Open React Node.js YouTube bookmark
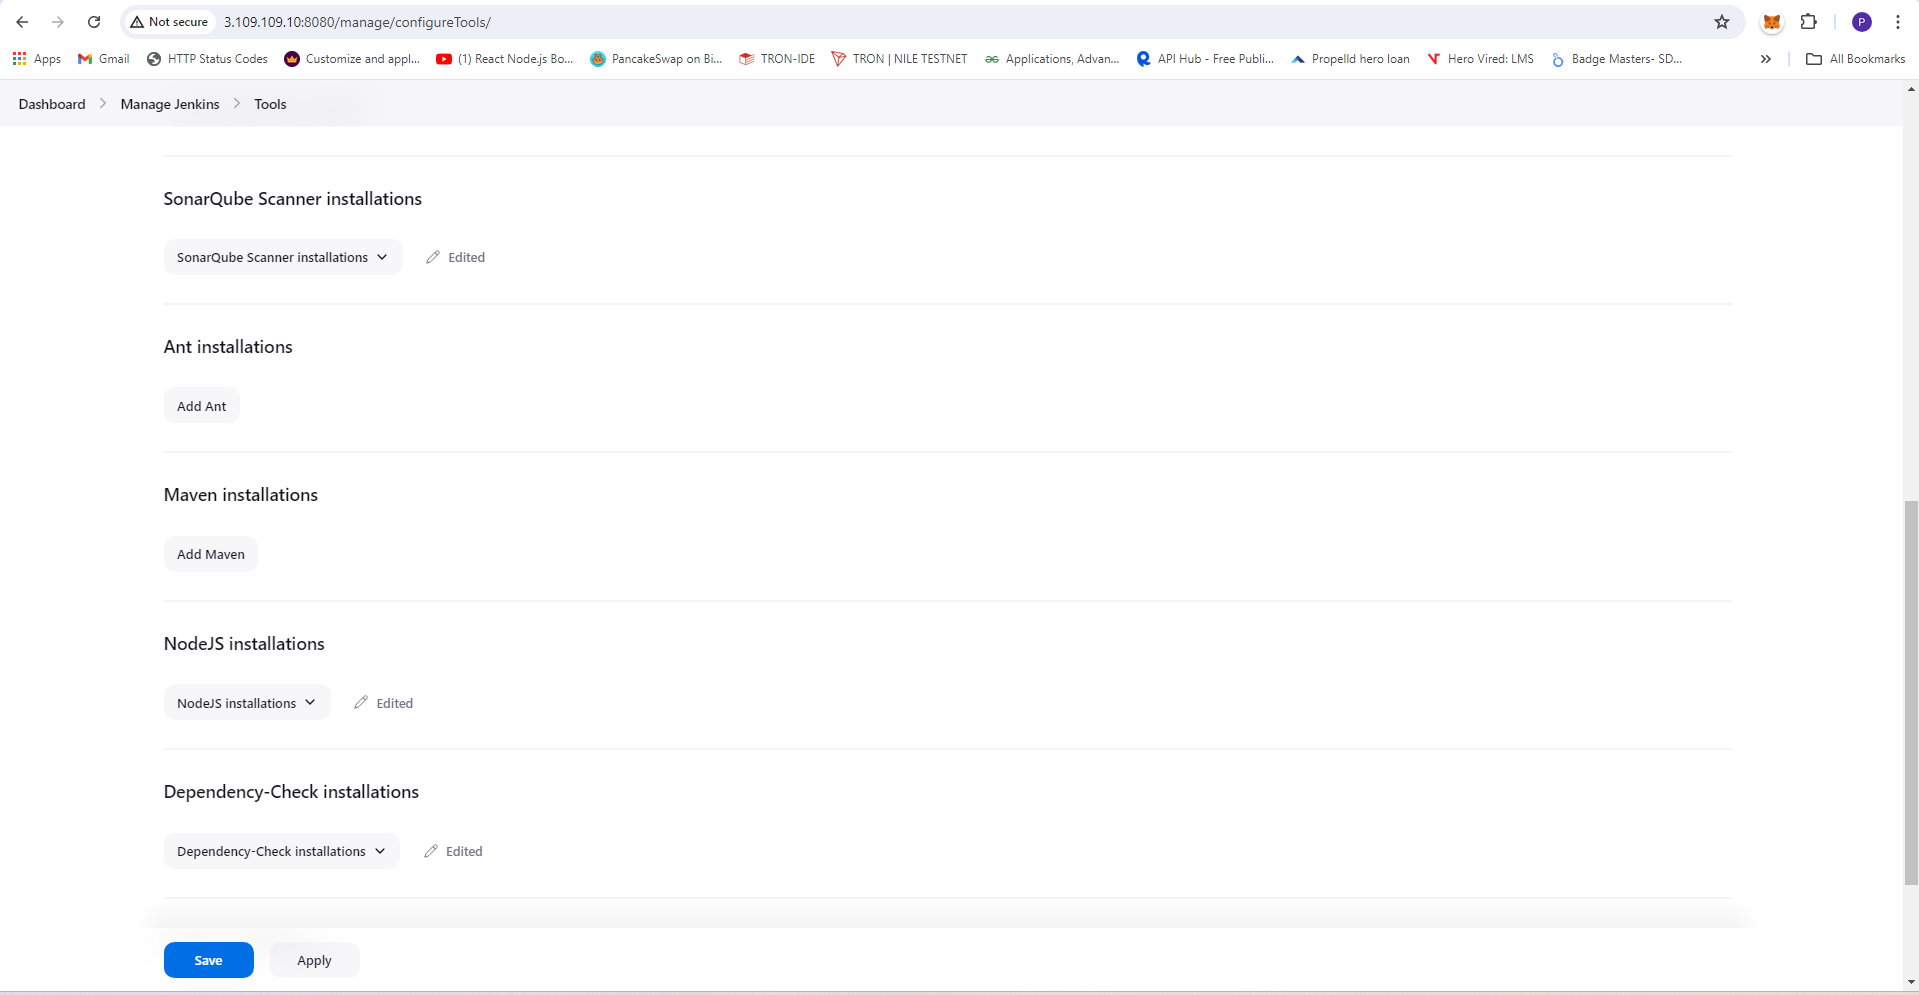This screenshot has height=995, width=1919. pos(505,59)
